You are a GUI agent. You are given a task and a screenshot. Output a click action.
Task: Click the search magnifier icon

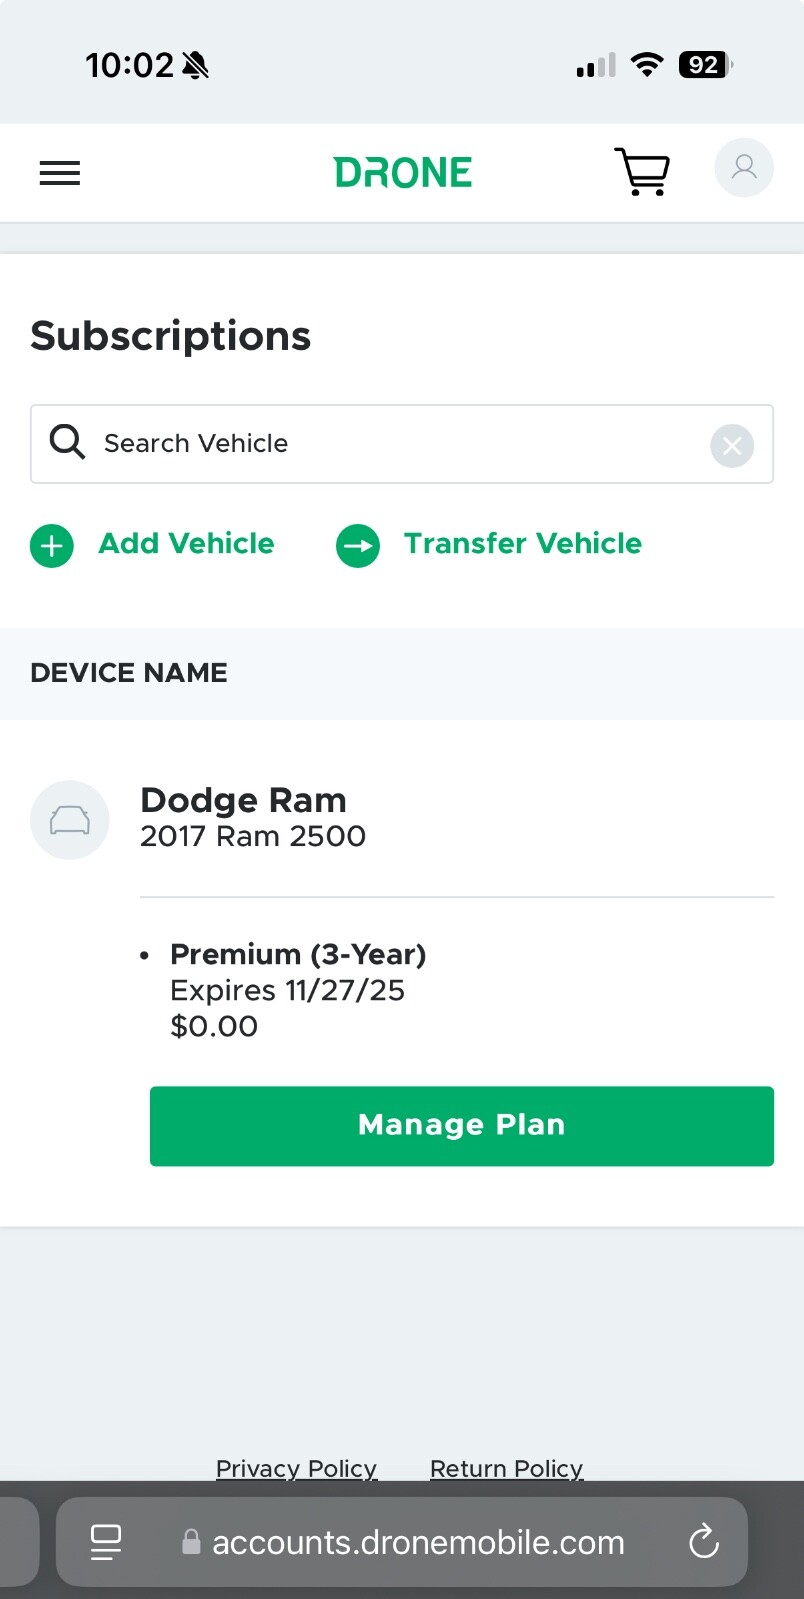(67, 441)
